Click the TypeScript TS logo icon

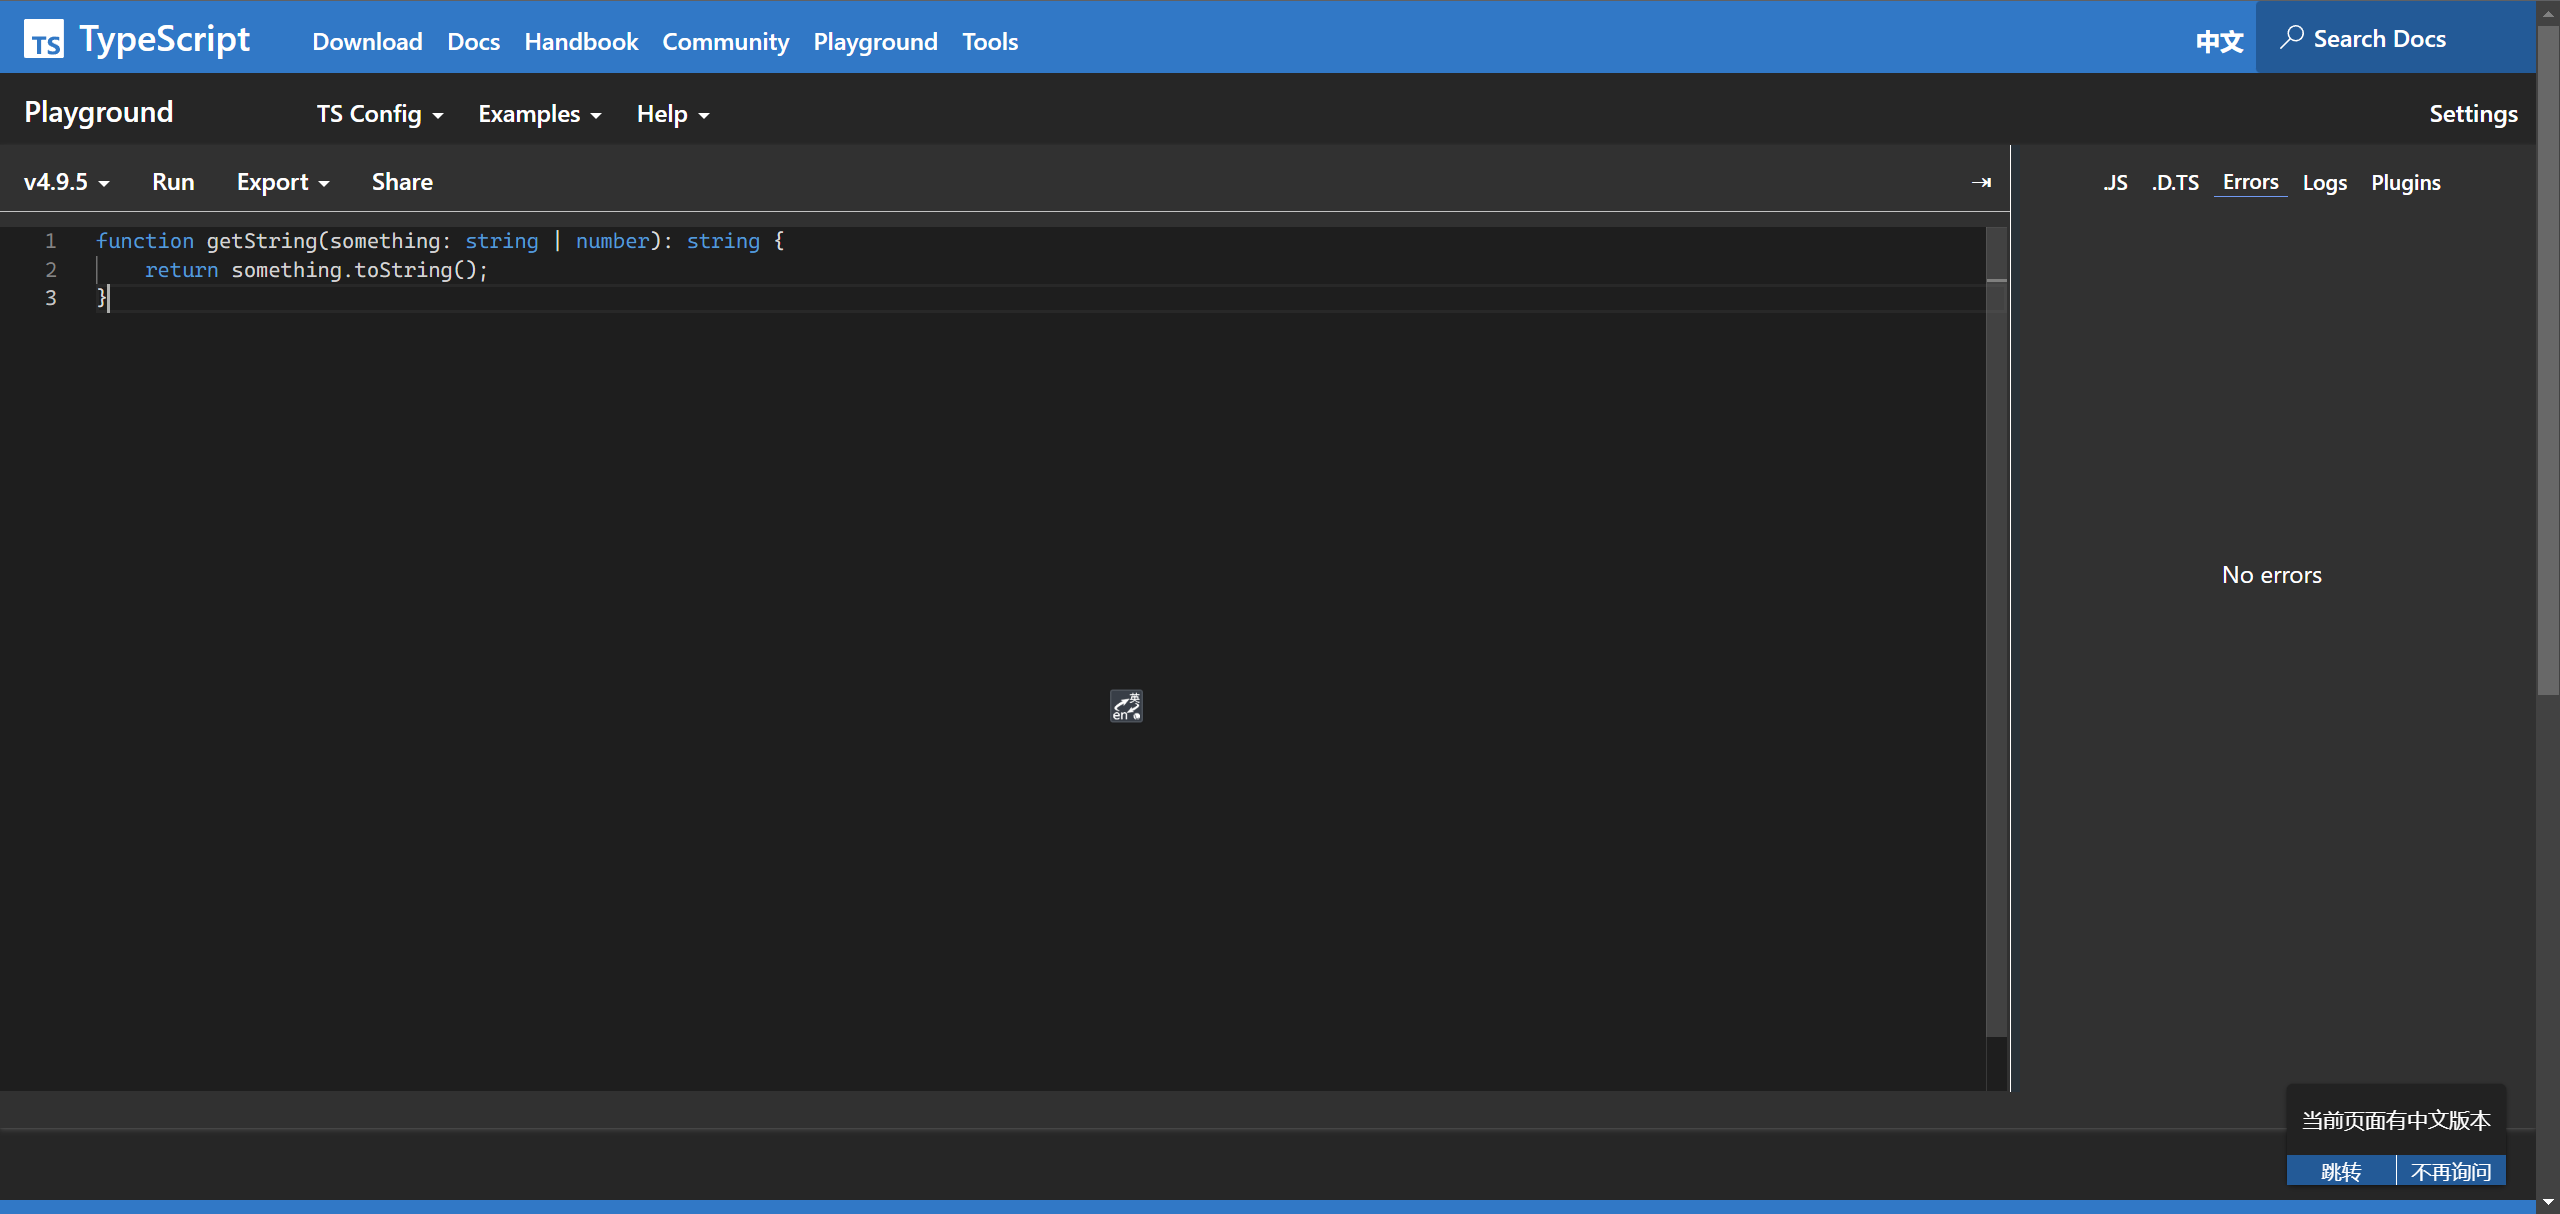pyautogui.click(x=44, y=40)
